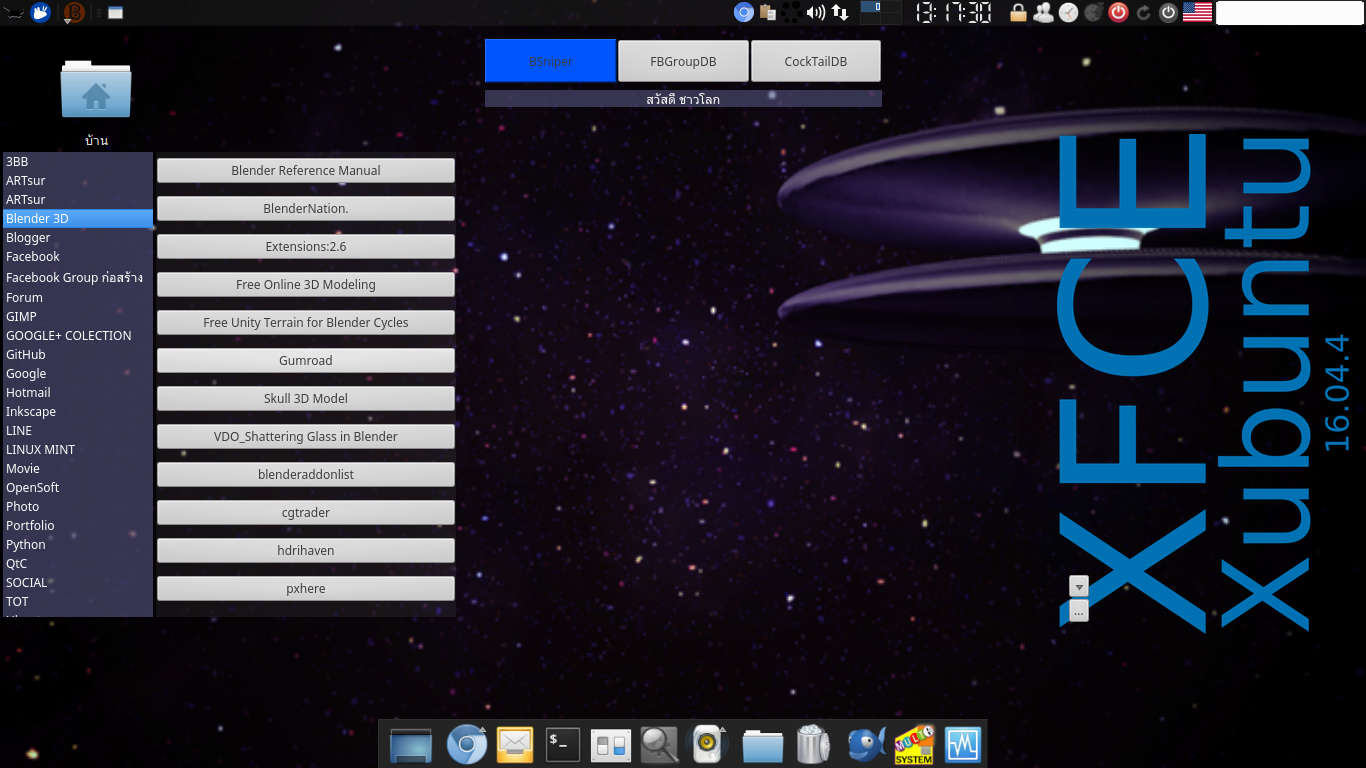Screen dimensions: 1366x768
Task: Select Portfolio in the category list
Action: [x=78, y=525]
